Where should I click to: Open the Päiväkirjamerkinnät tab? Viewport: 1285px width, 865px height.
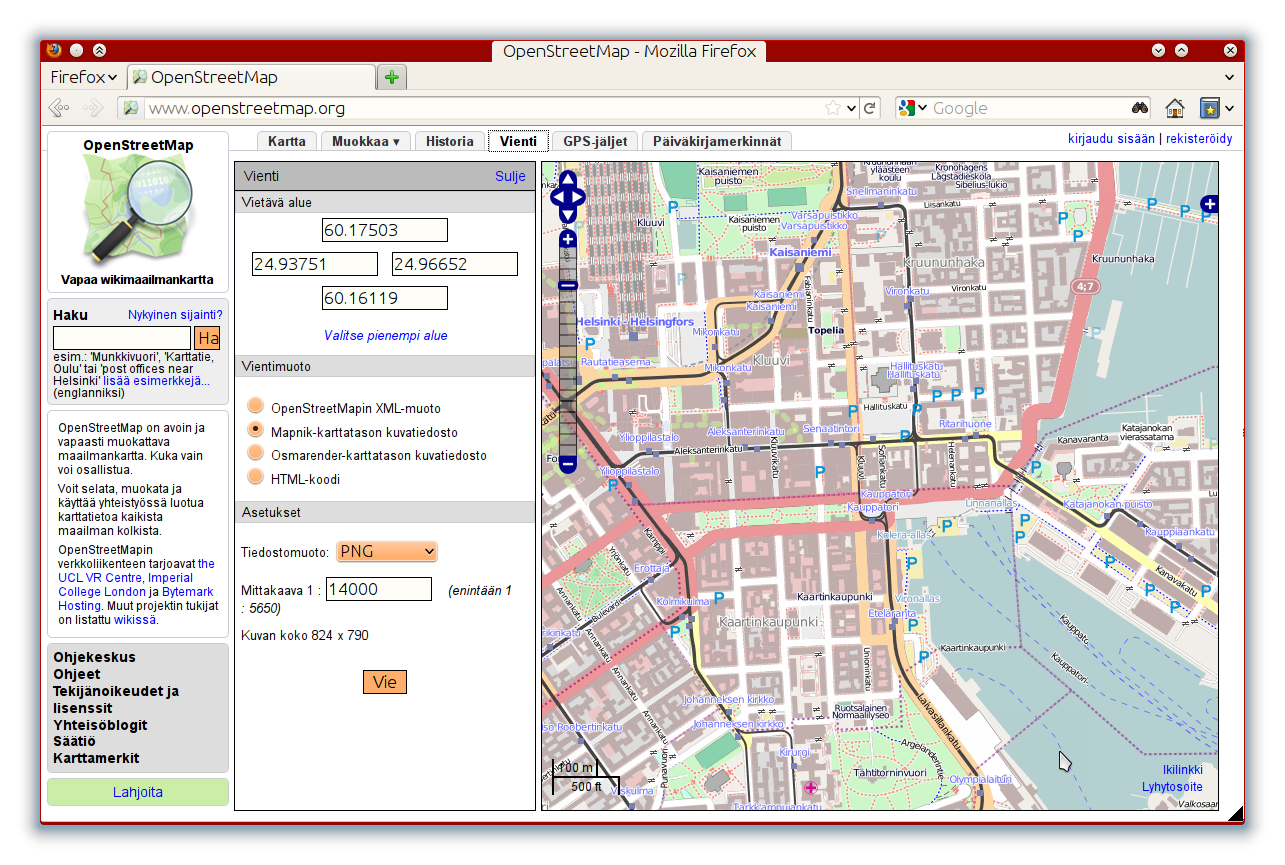click(x=717, y=141)
